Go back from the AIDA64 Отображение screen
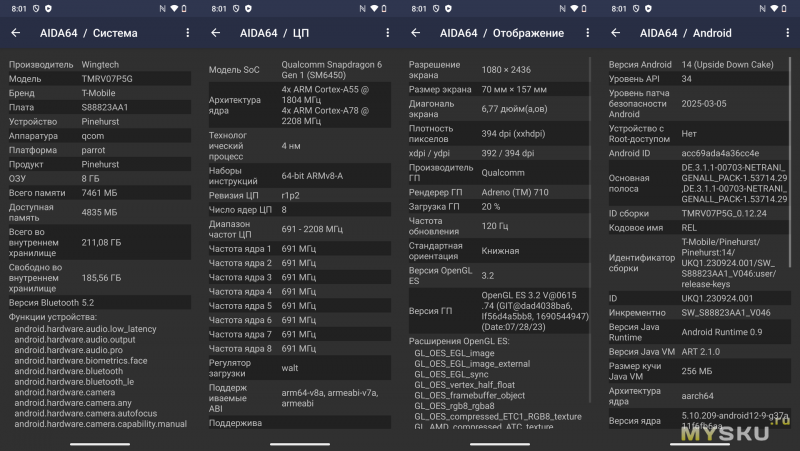This screenshot has width=800, height=451. tap(416, 33)
